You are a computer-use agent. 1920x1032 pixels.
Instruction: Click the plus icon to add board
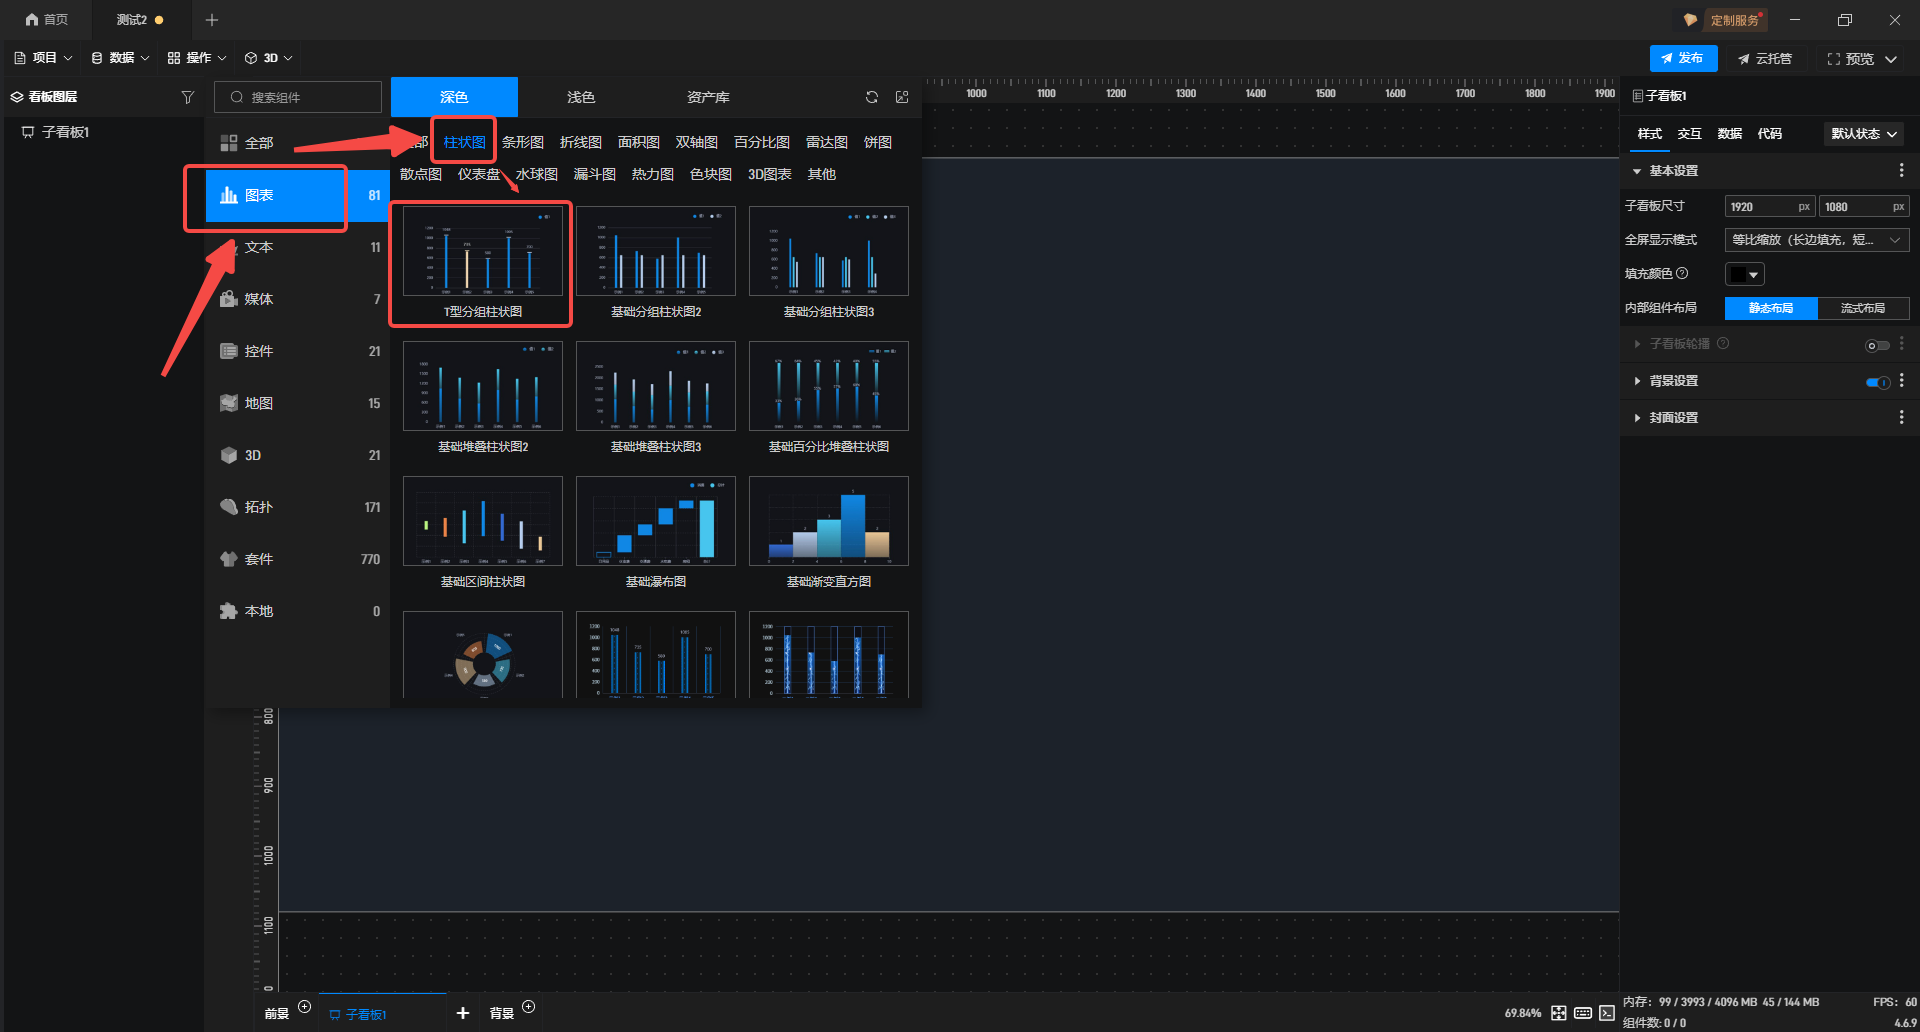(462, 1013)
